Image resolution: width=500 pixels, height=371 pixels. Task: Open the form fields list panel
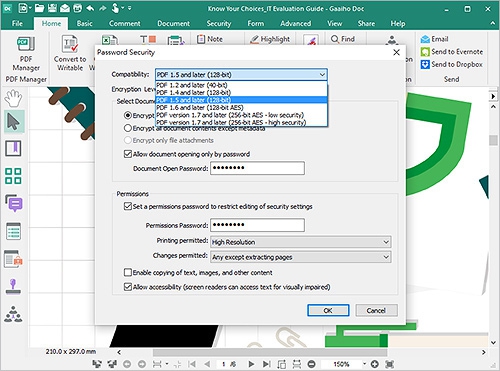click(13, 231)
